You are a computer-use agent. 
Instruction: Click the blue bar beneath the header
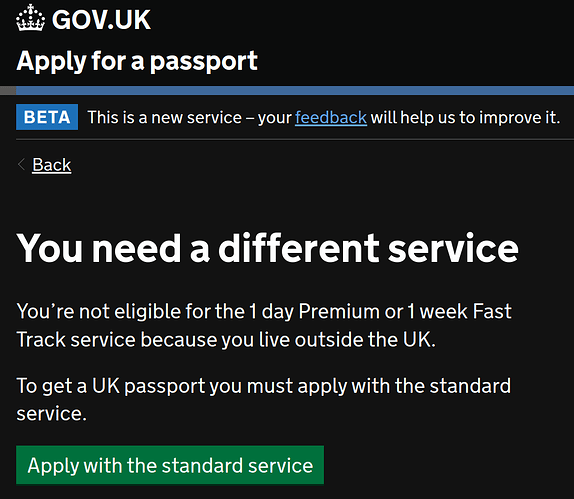[295, 90]
